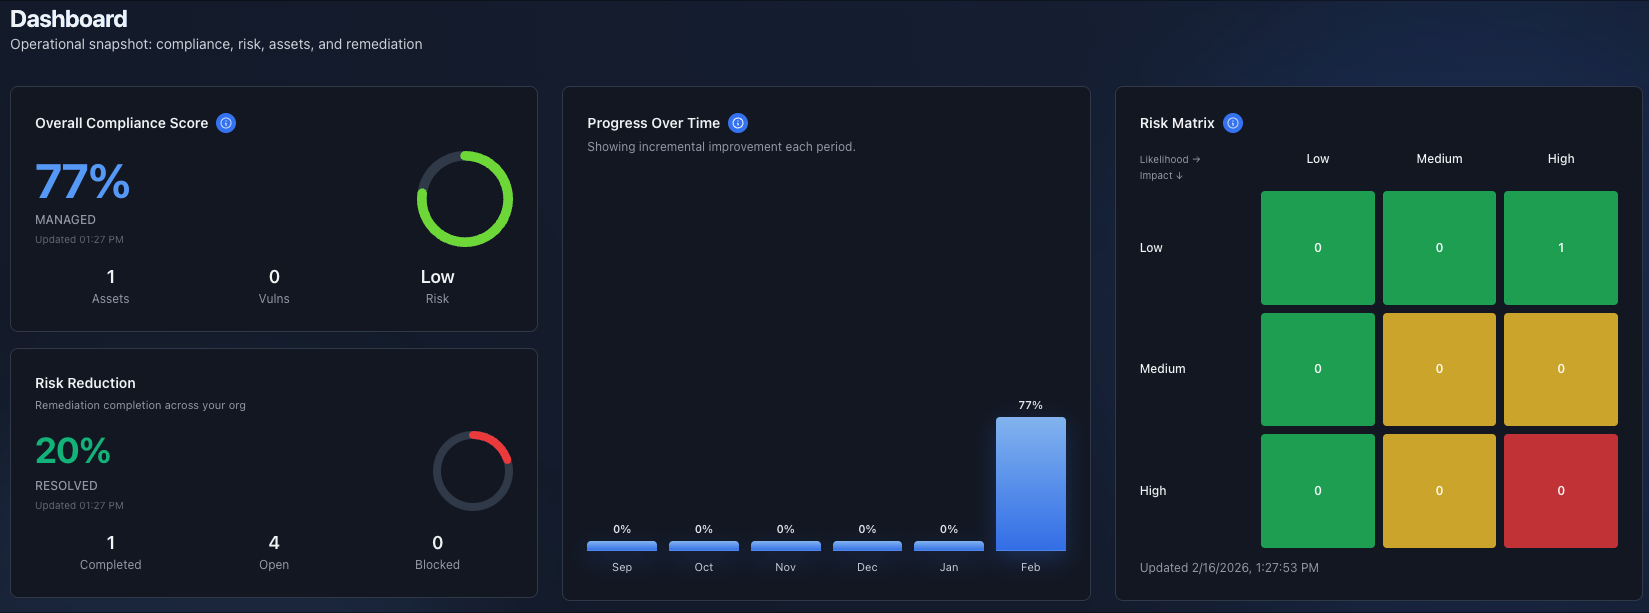The height and width of the screenshot is (613, 1649).
Task: Select the green compliance donut gauge
Action: [464, 199]
